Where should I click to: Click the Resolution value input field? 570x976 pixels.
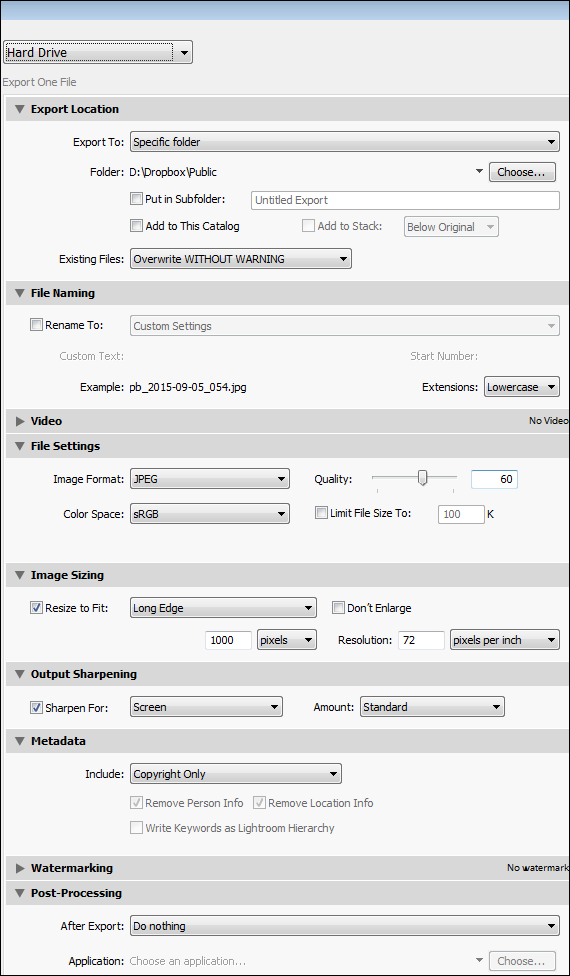(422, 640)
